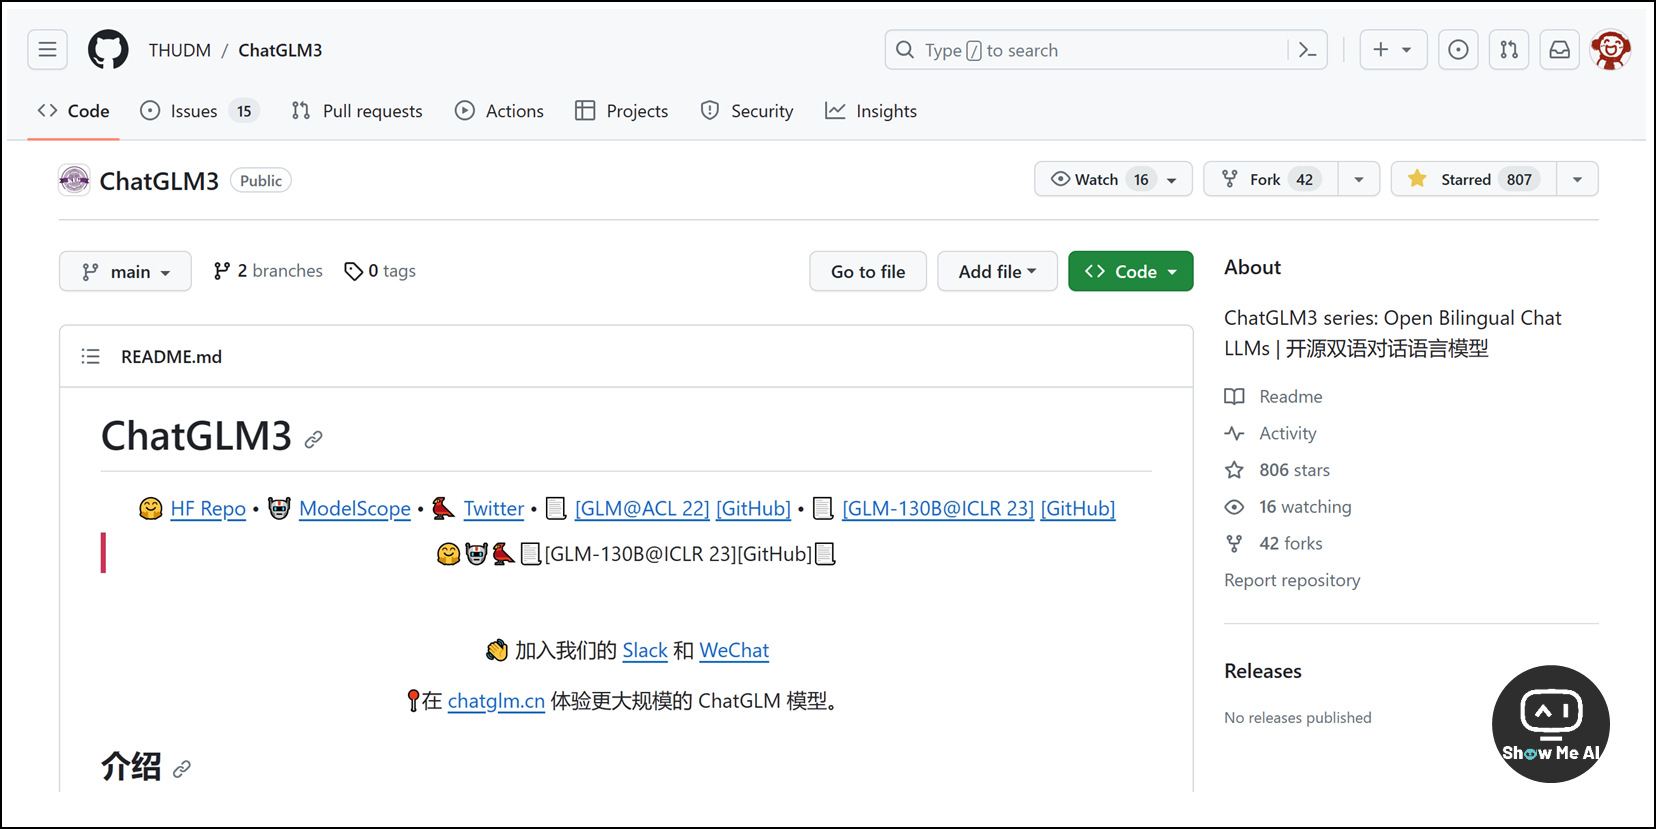The height and width of the screenshot is (829, 1656).
Task: Switch to the Security tab
Action: click(x=747, y=111)
